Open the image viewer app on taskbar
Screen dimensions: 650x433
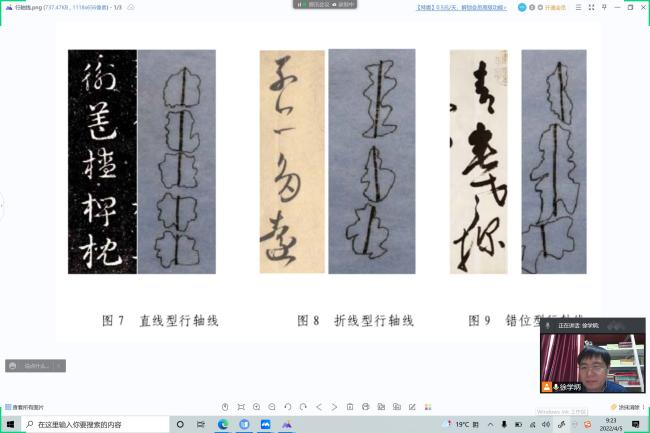tap(286, 424)
